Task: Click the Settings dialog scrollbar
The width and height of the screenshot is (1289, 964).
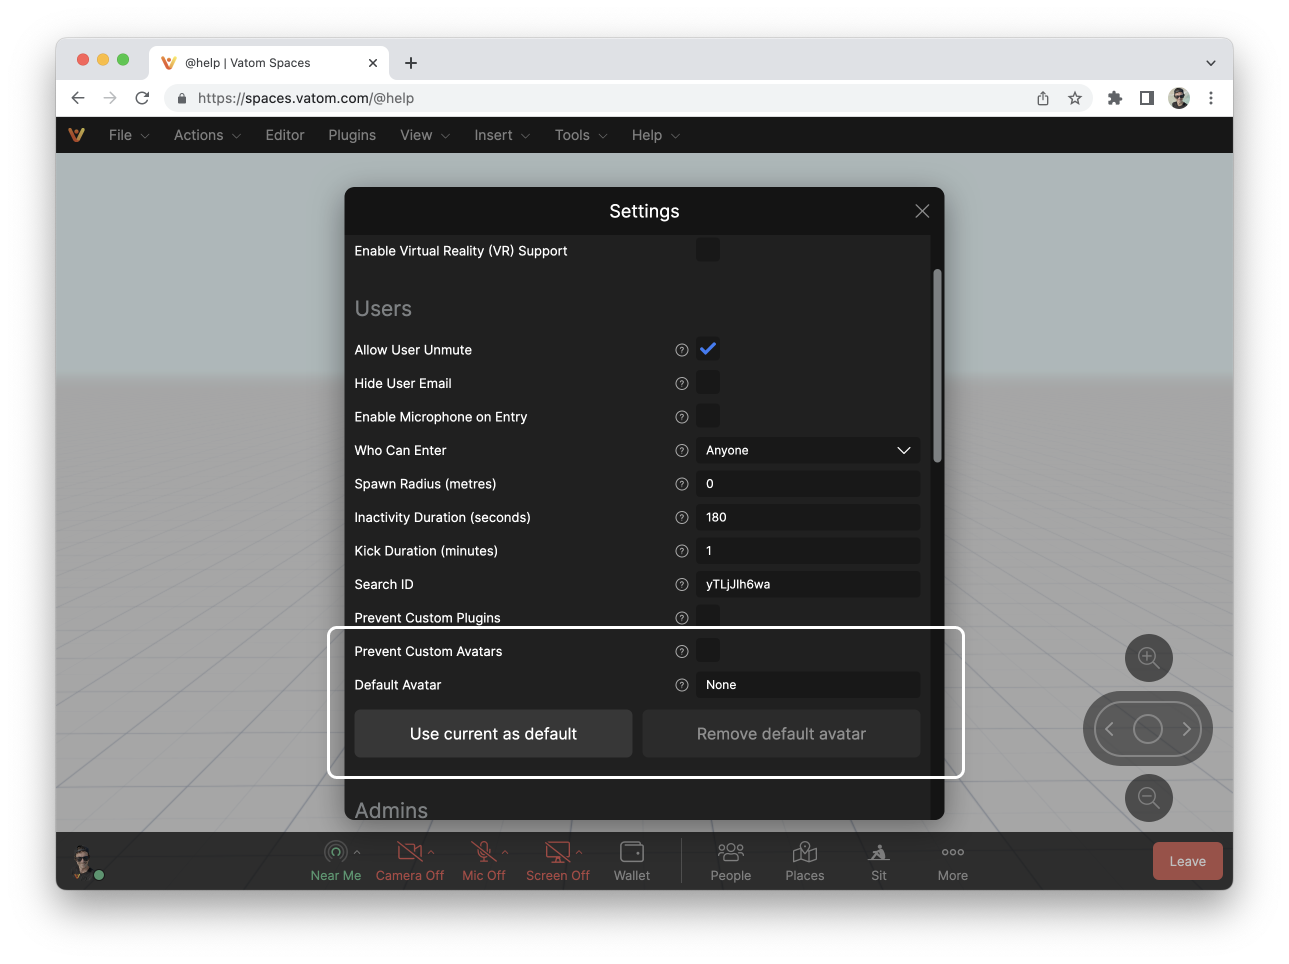Action: (x=937, y=365)
